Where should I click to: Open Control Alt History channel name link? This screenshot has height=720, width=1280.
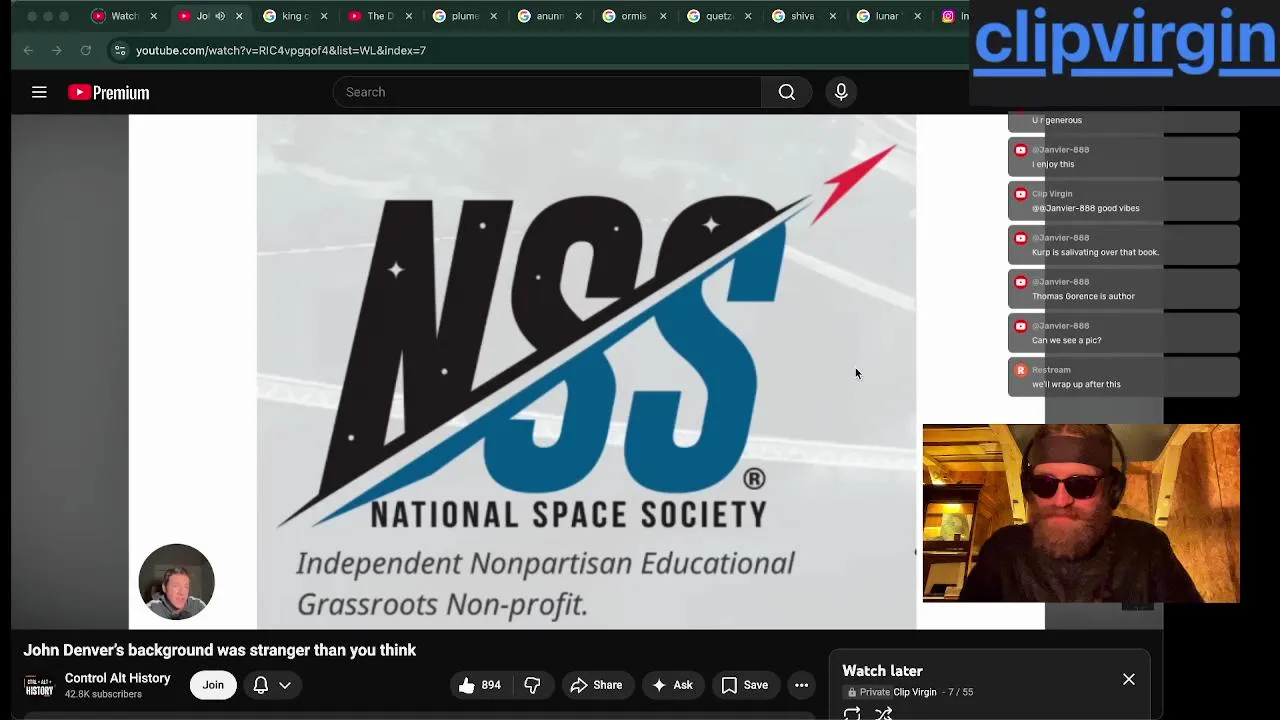(117, 678)
